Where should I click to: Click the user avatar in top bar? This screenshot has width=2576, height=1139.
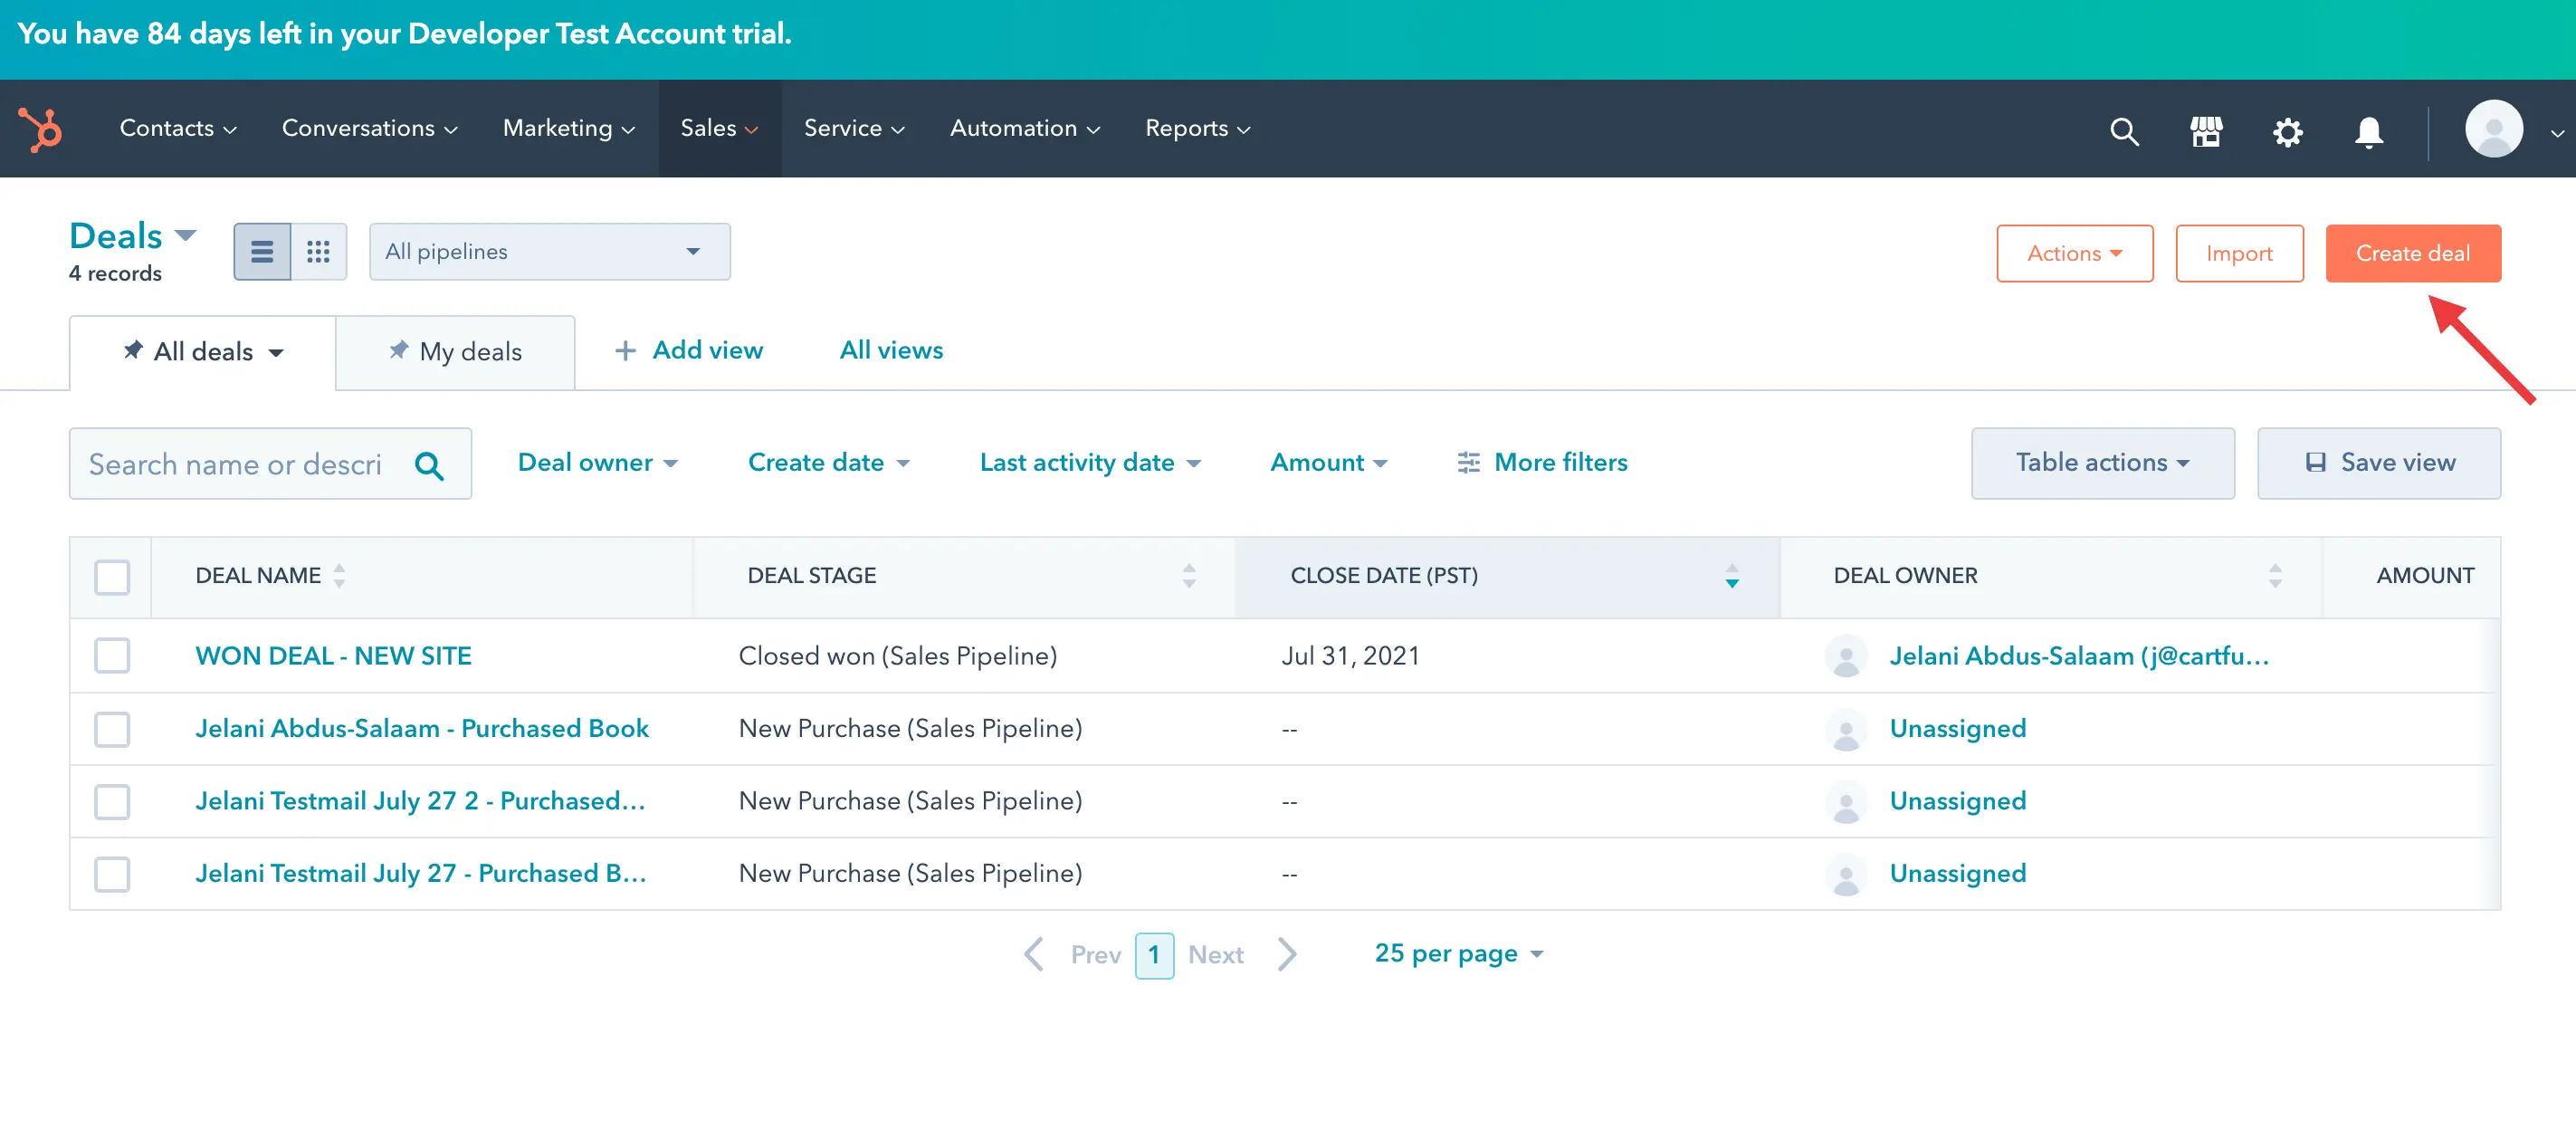[2493, 129]
